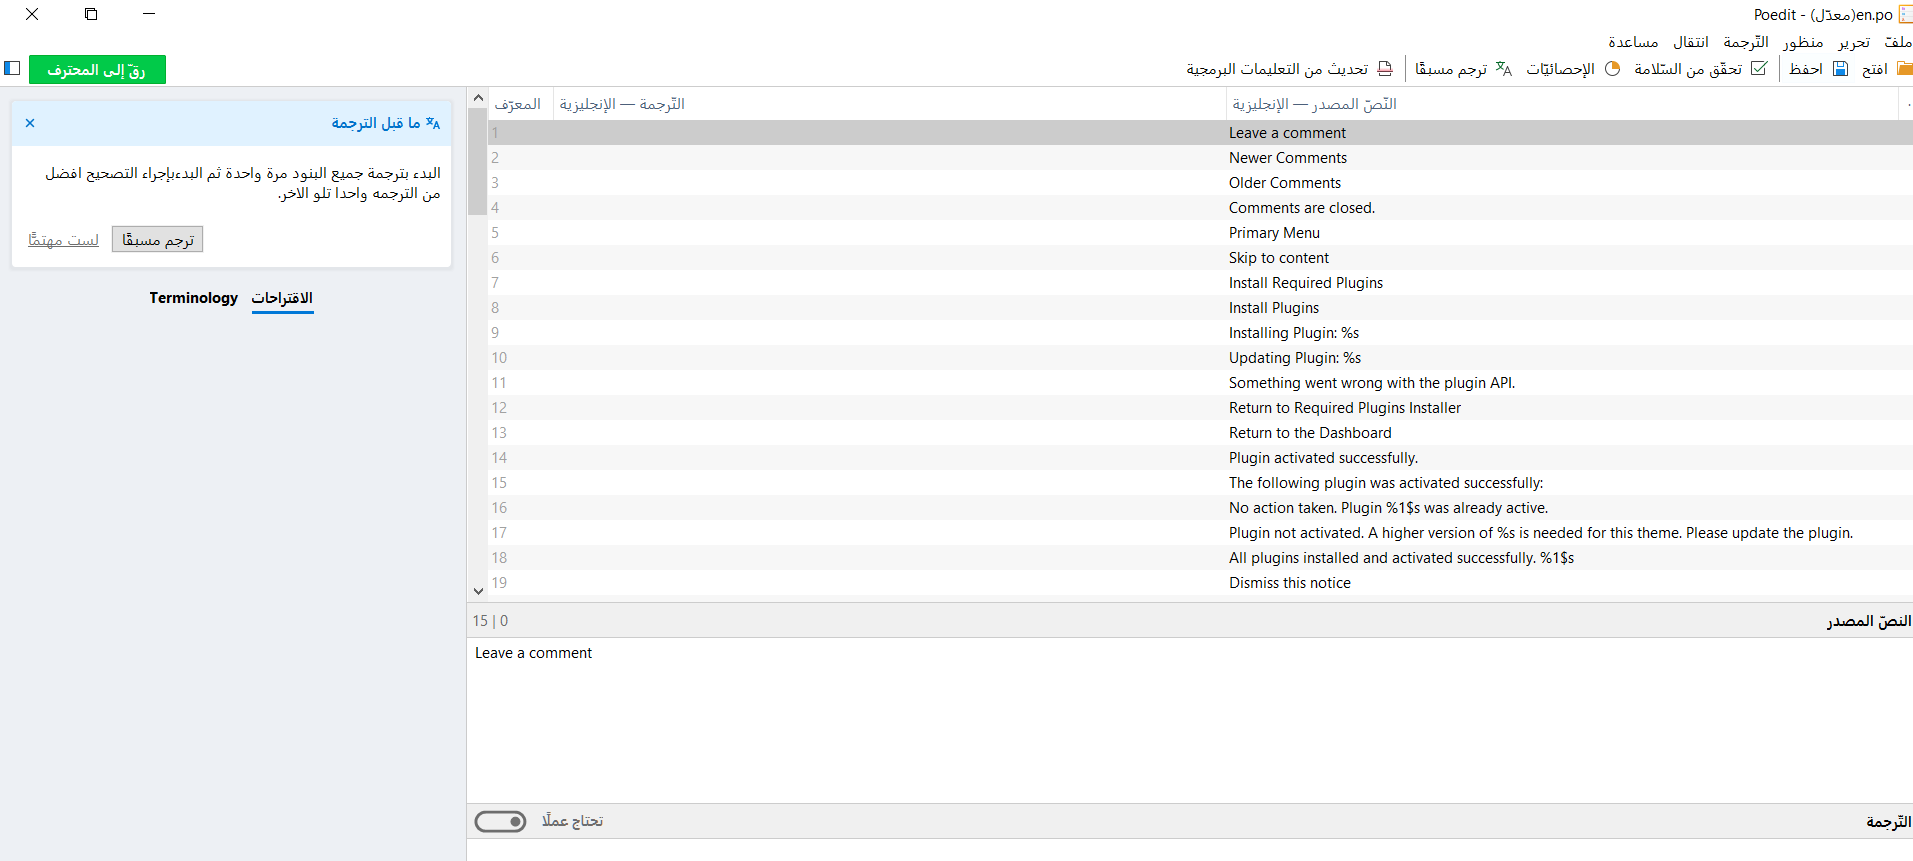Update from code via تحديث من التعليمات البرمجية
This screenshot has width=1913, height=861.
point(1290,69)
